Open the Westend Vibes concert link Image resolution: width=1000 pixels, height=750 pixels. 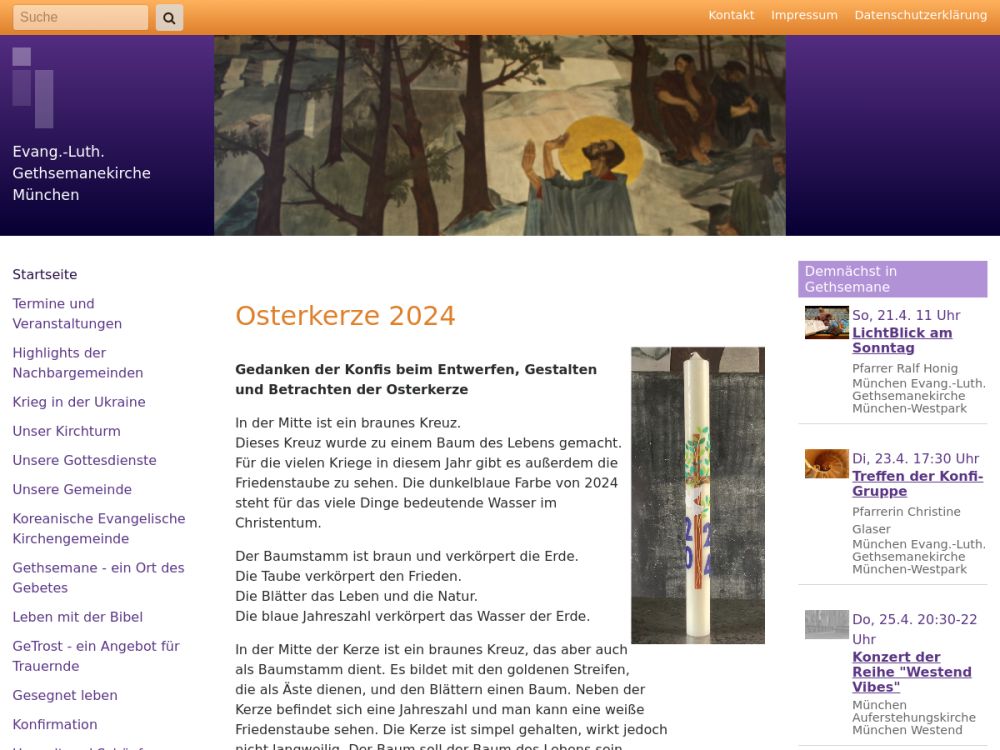pyautogui.click(x=911, y=672)
